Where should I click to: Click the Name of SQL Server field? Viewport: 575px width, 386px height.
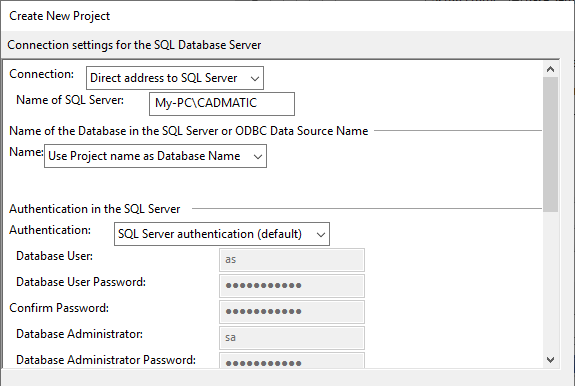(x=222, y=104)
